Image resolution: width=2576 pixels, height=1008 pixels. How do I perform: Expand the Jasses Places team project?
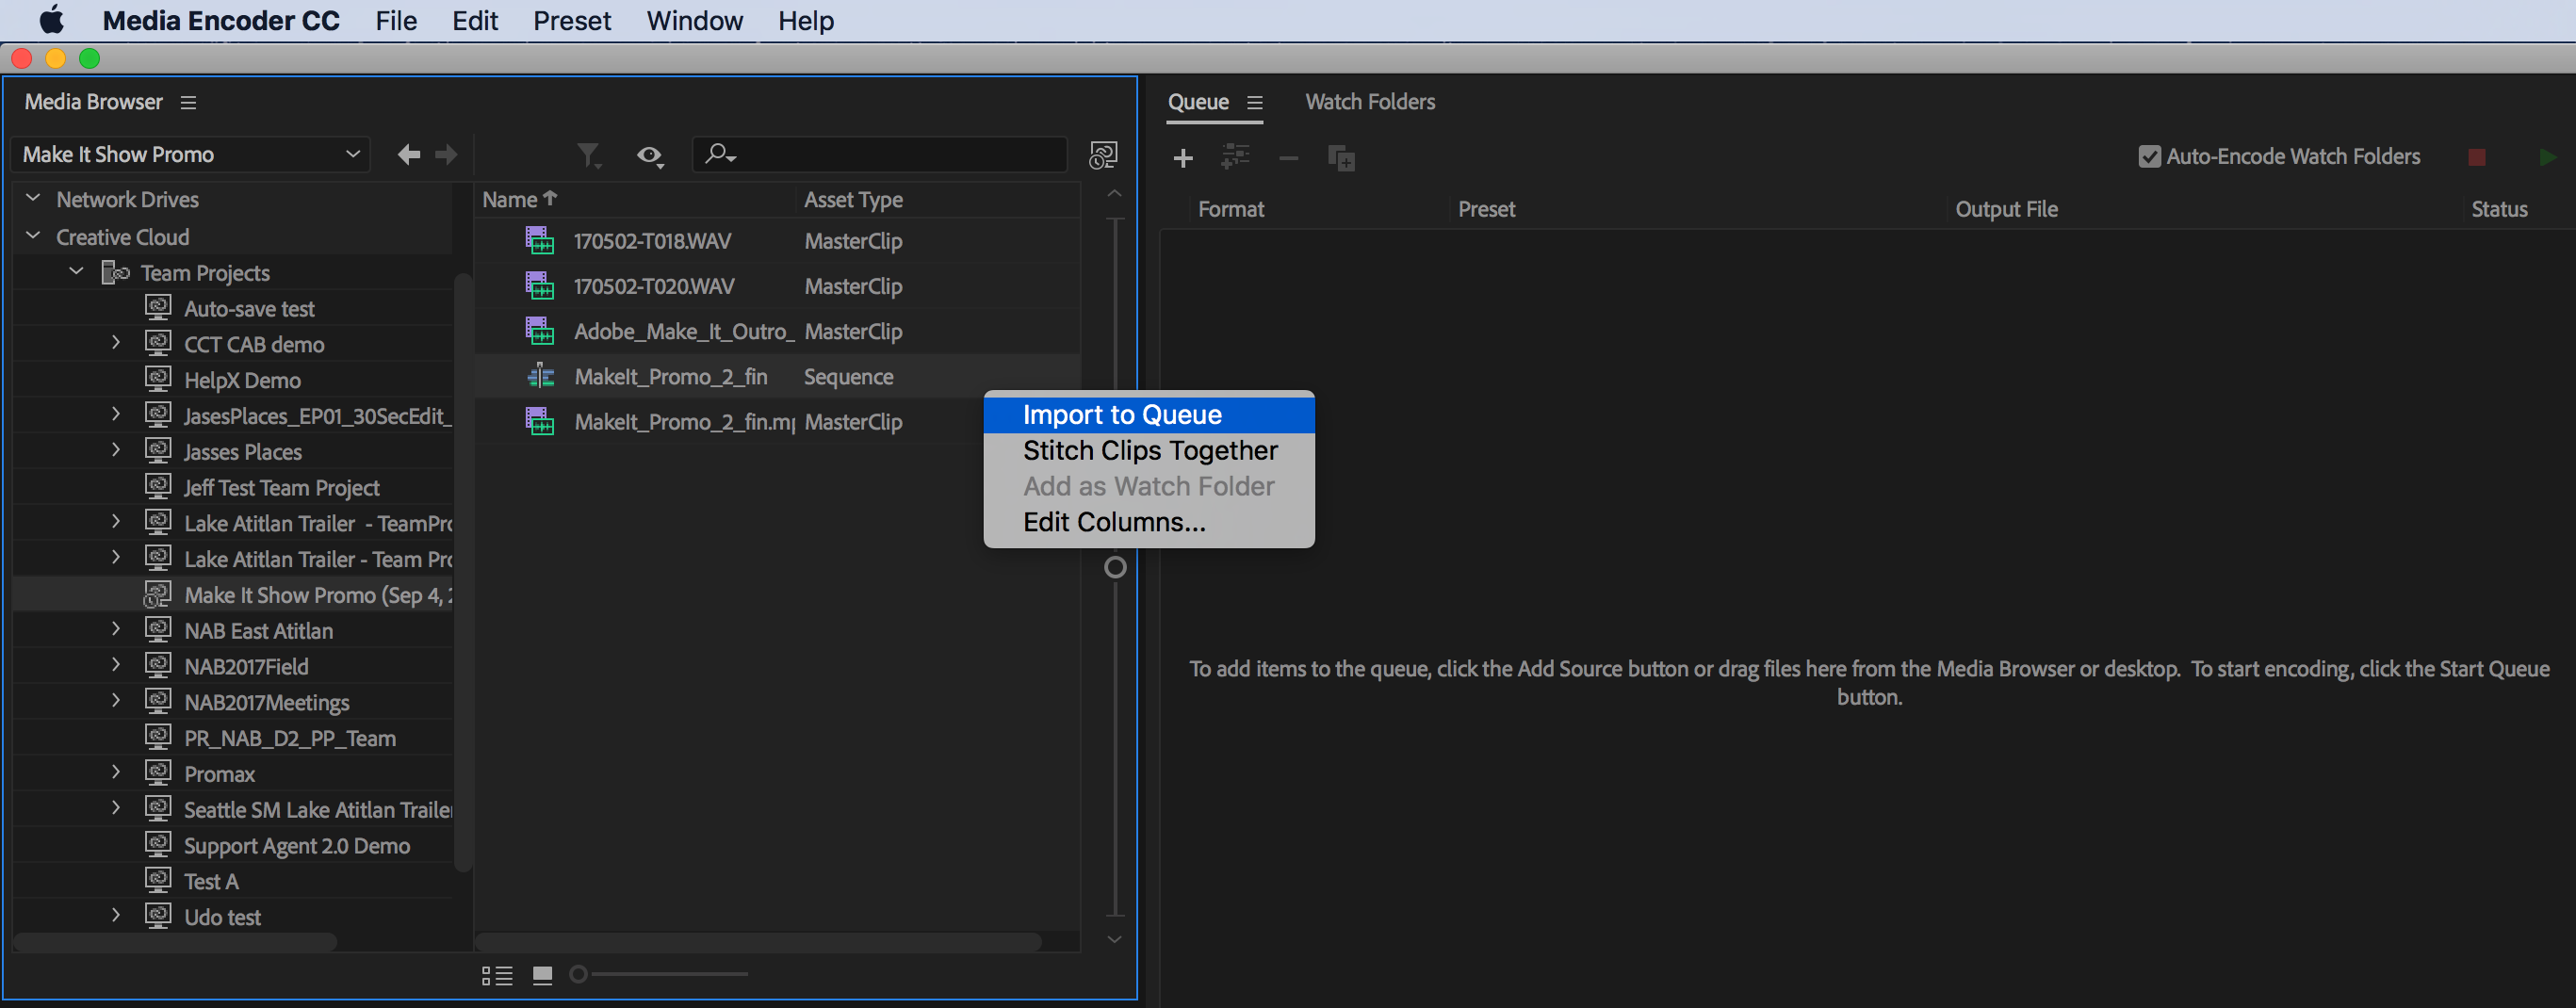click(116, 450)
